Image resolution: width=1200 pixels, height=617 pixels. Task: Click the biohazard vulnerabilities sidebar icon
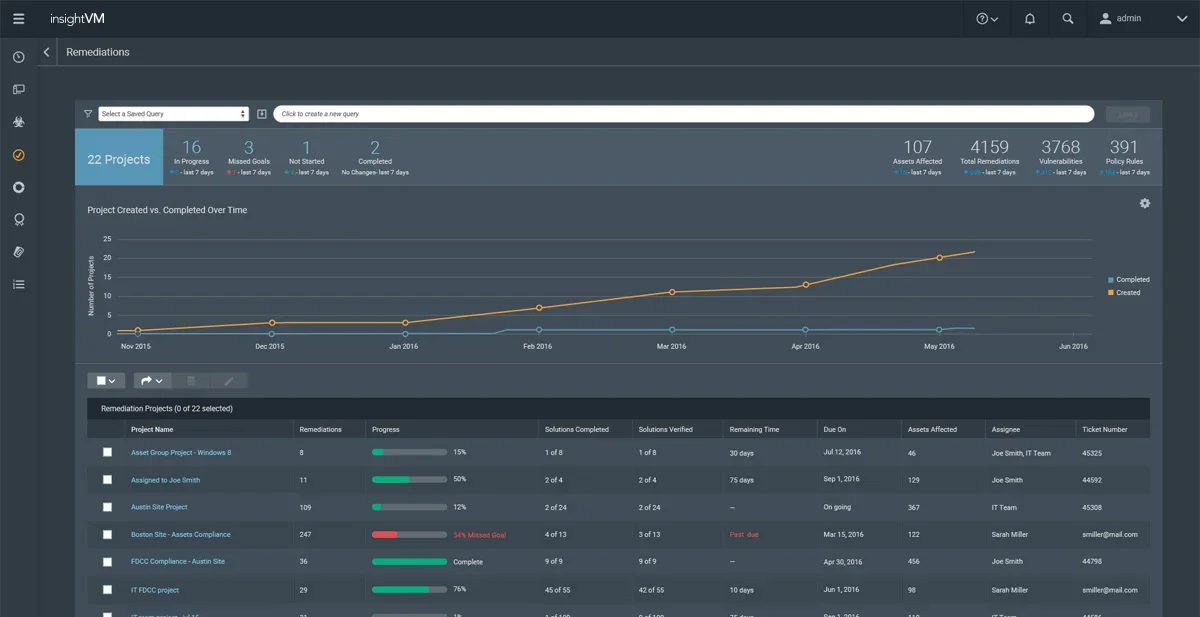[19, 122]
